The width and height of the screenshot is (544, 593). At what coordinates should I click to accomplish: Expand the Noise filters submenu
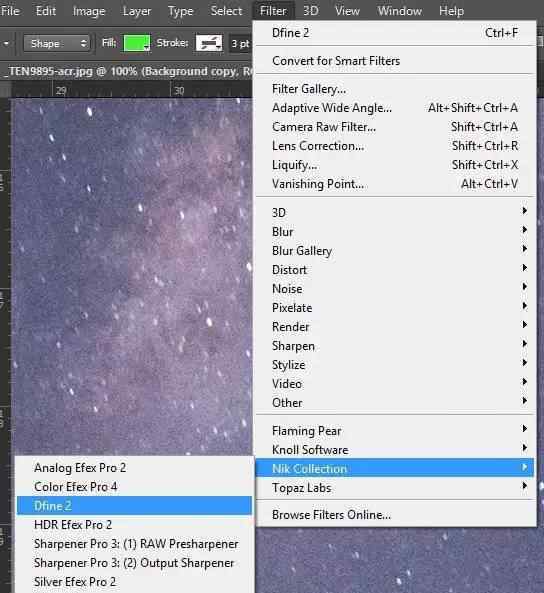pos(396,289)
